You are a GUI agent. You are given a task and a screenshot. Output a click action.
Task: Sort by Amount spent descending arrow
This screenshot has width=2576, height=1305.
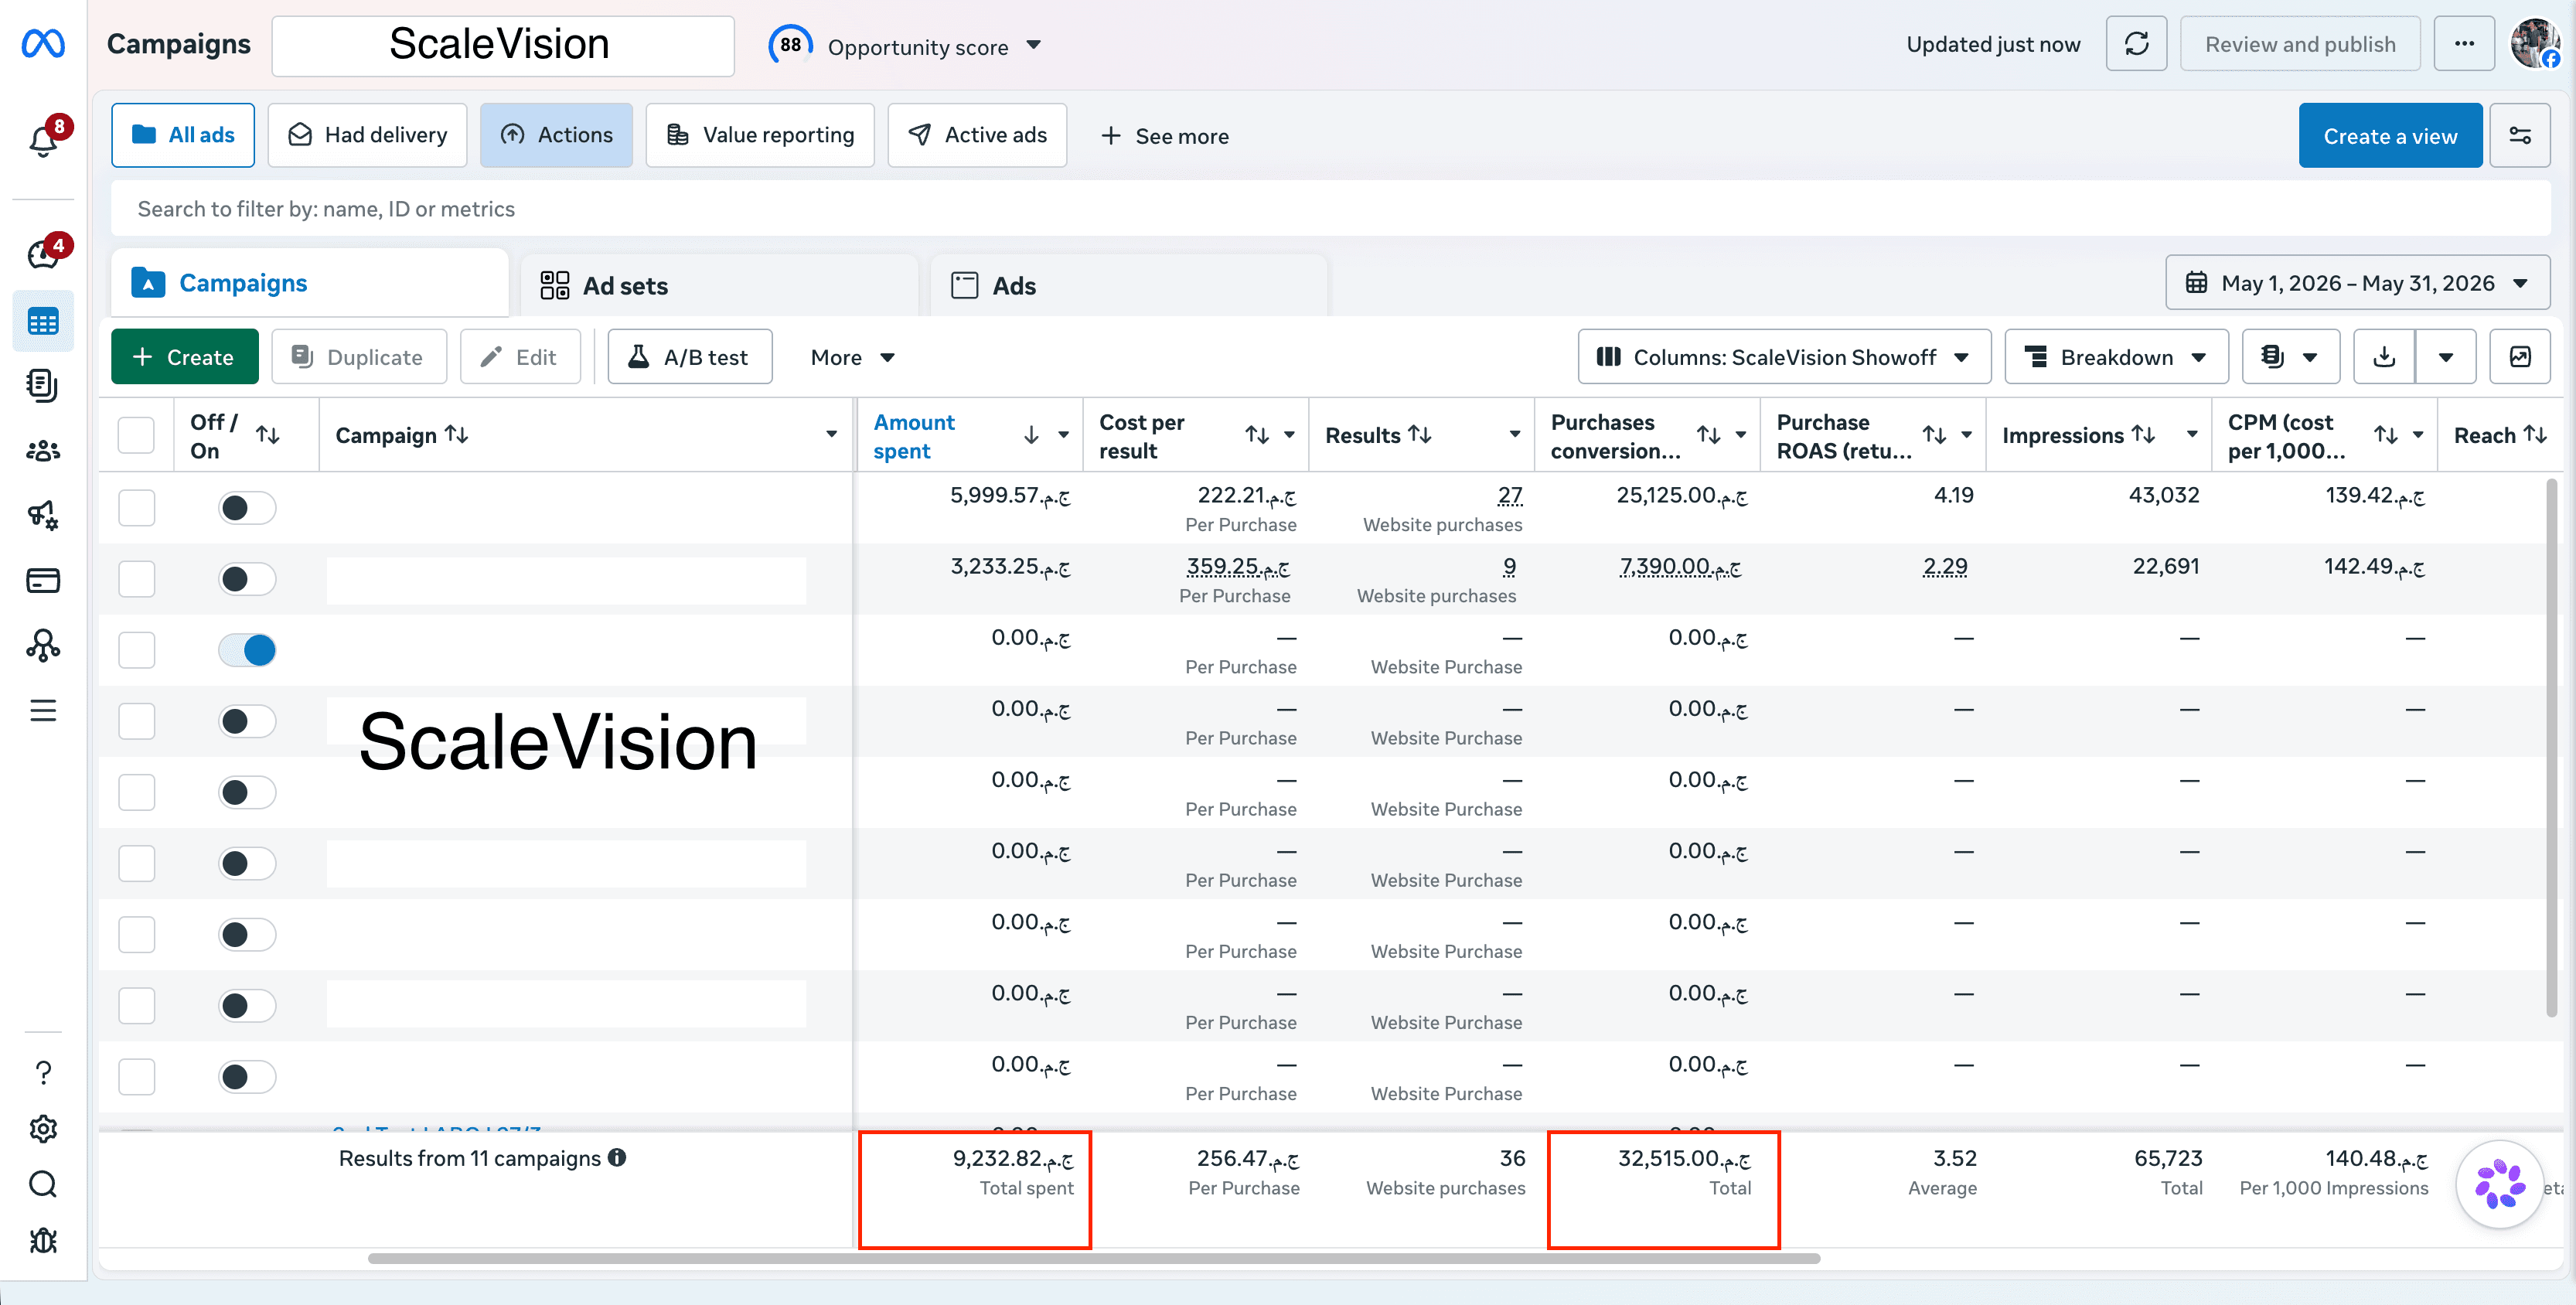pos(1031,435)
